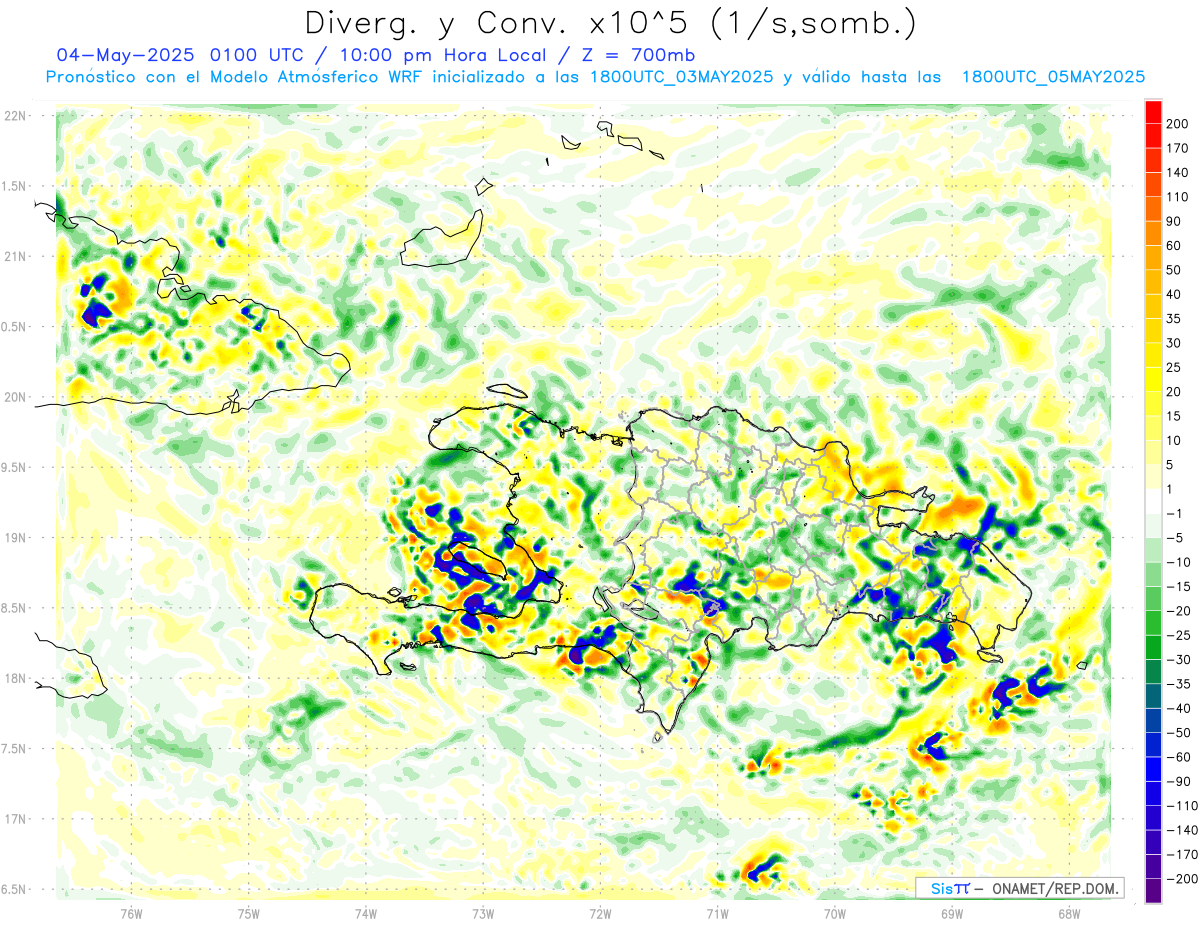
Task: Click the '69W' longitude label
Action: [x=952, y=913]
